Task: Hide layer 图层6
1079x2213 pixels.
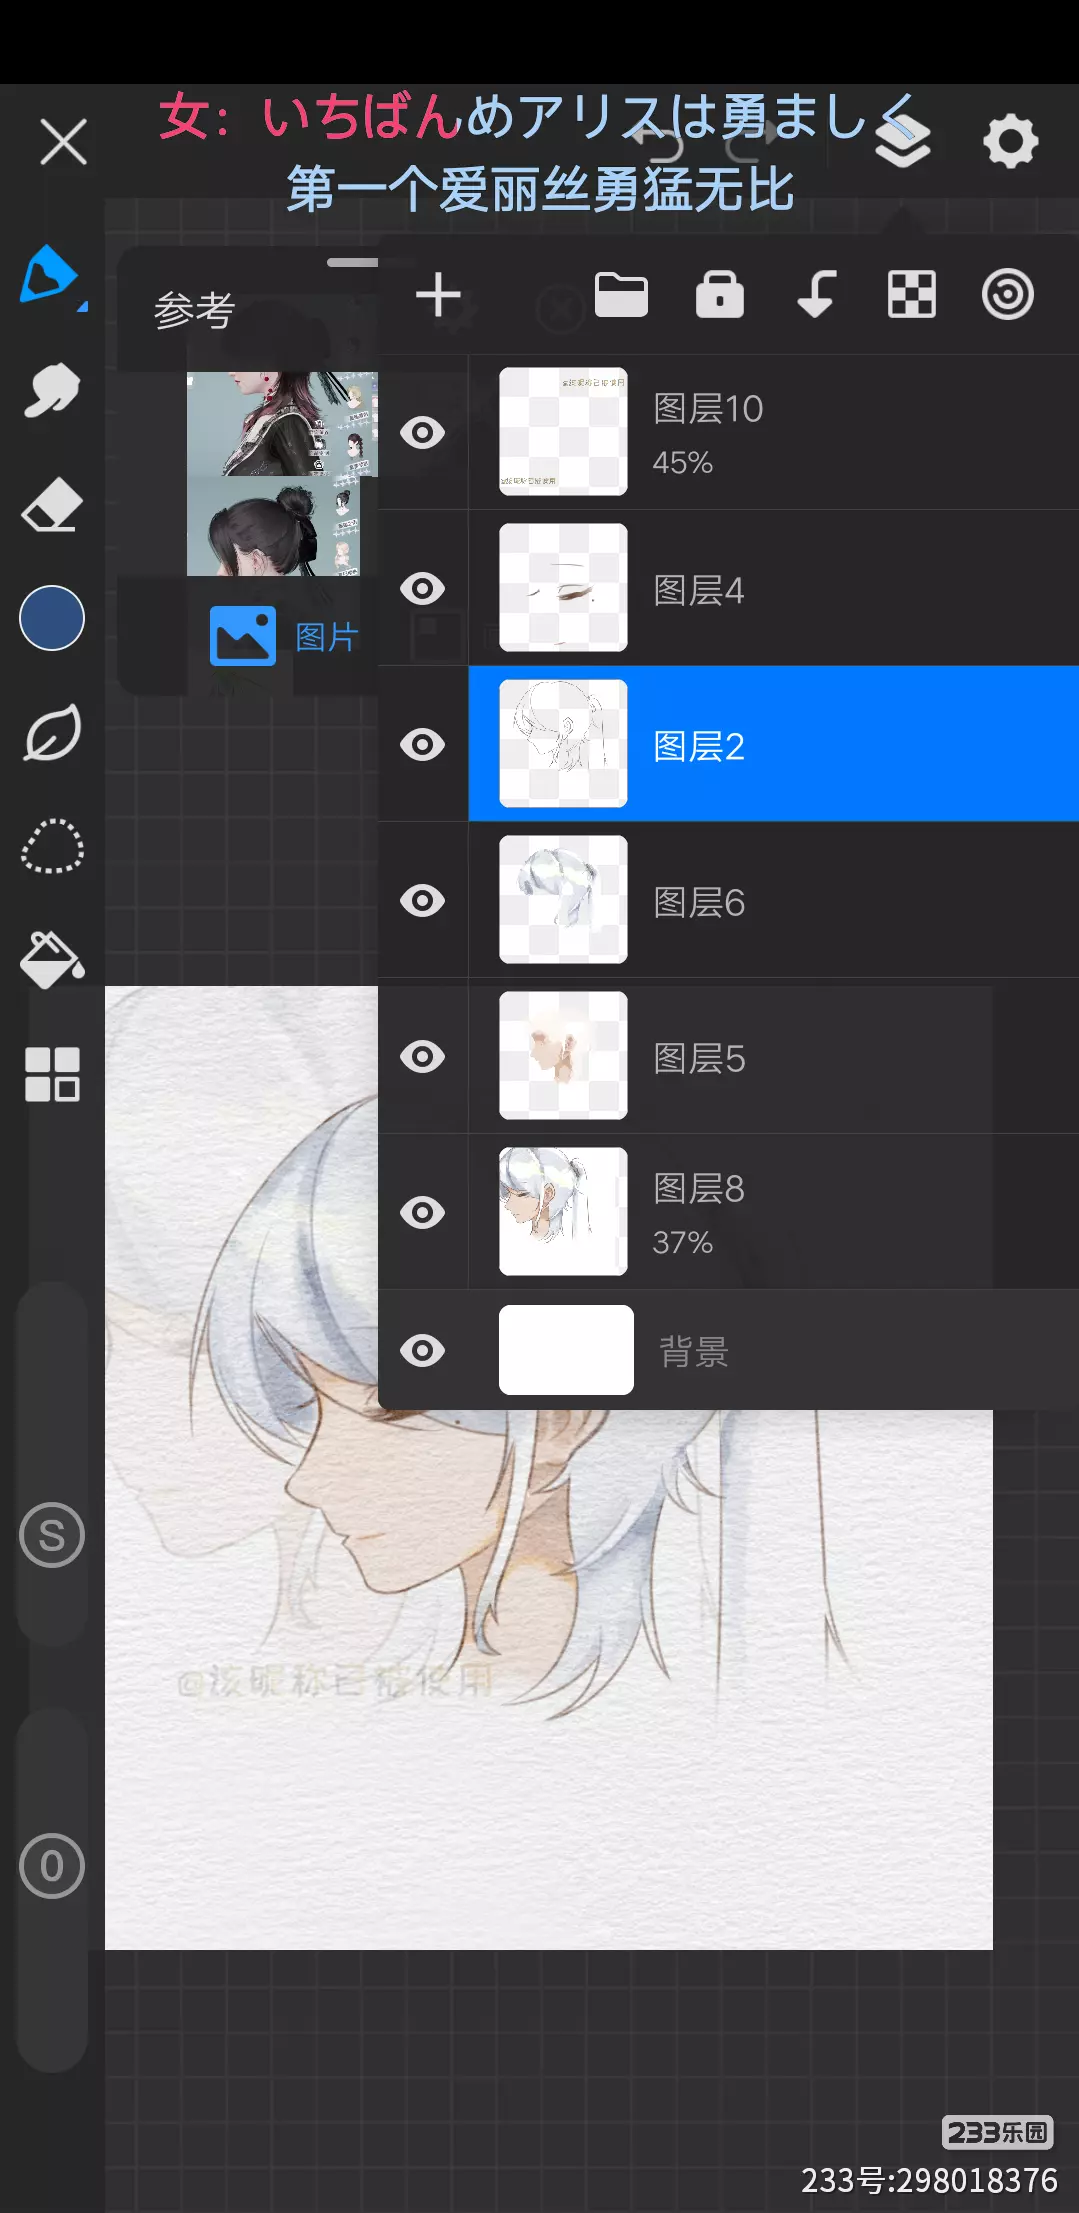Action: (x=422, y=901)
